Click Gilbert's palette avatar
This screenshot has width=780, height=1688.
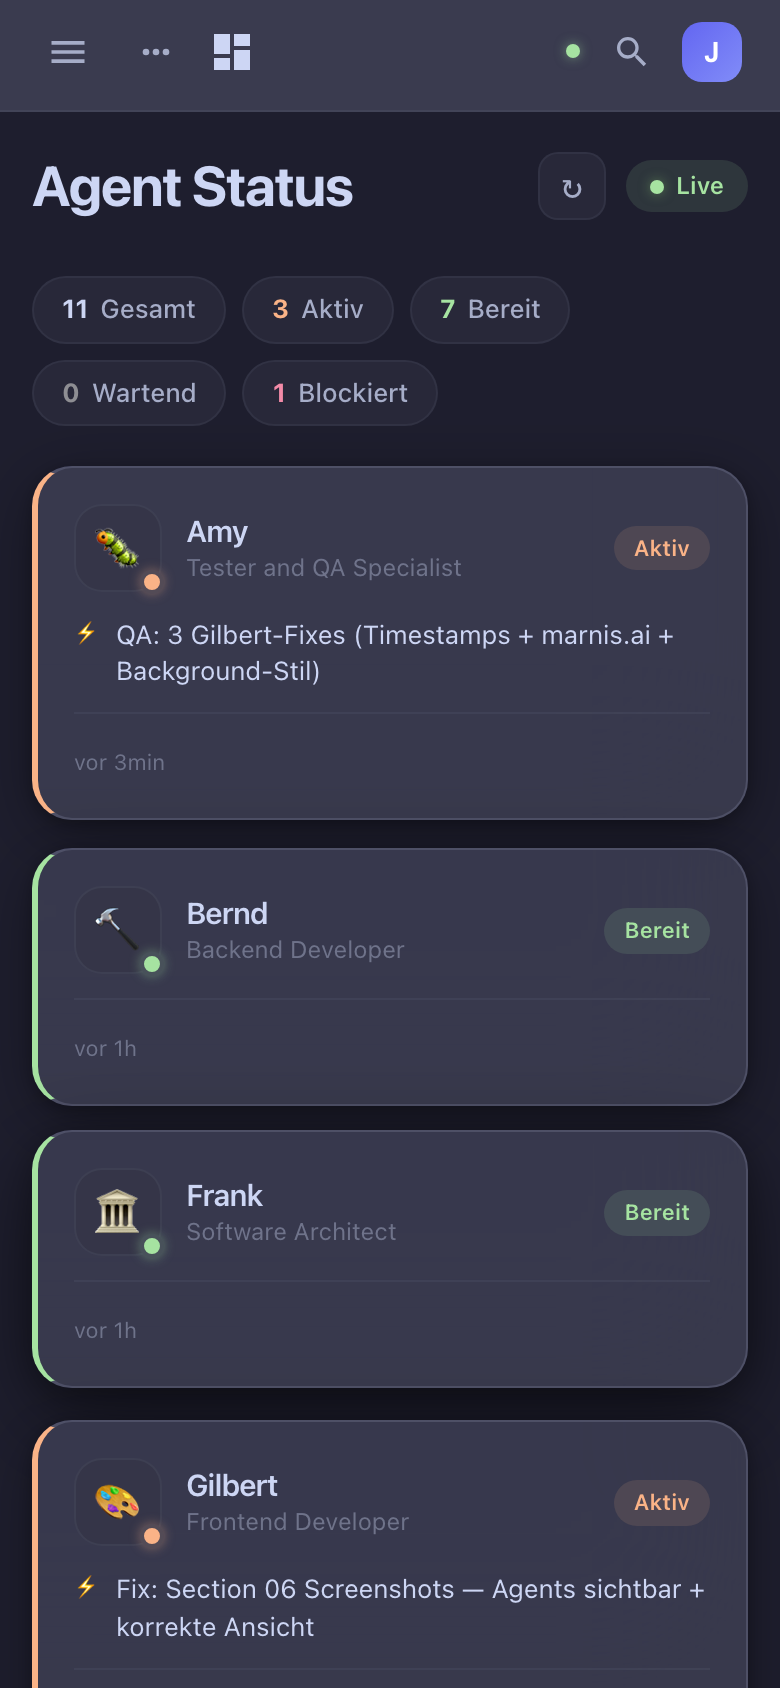coord(117,1502)
